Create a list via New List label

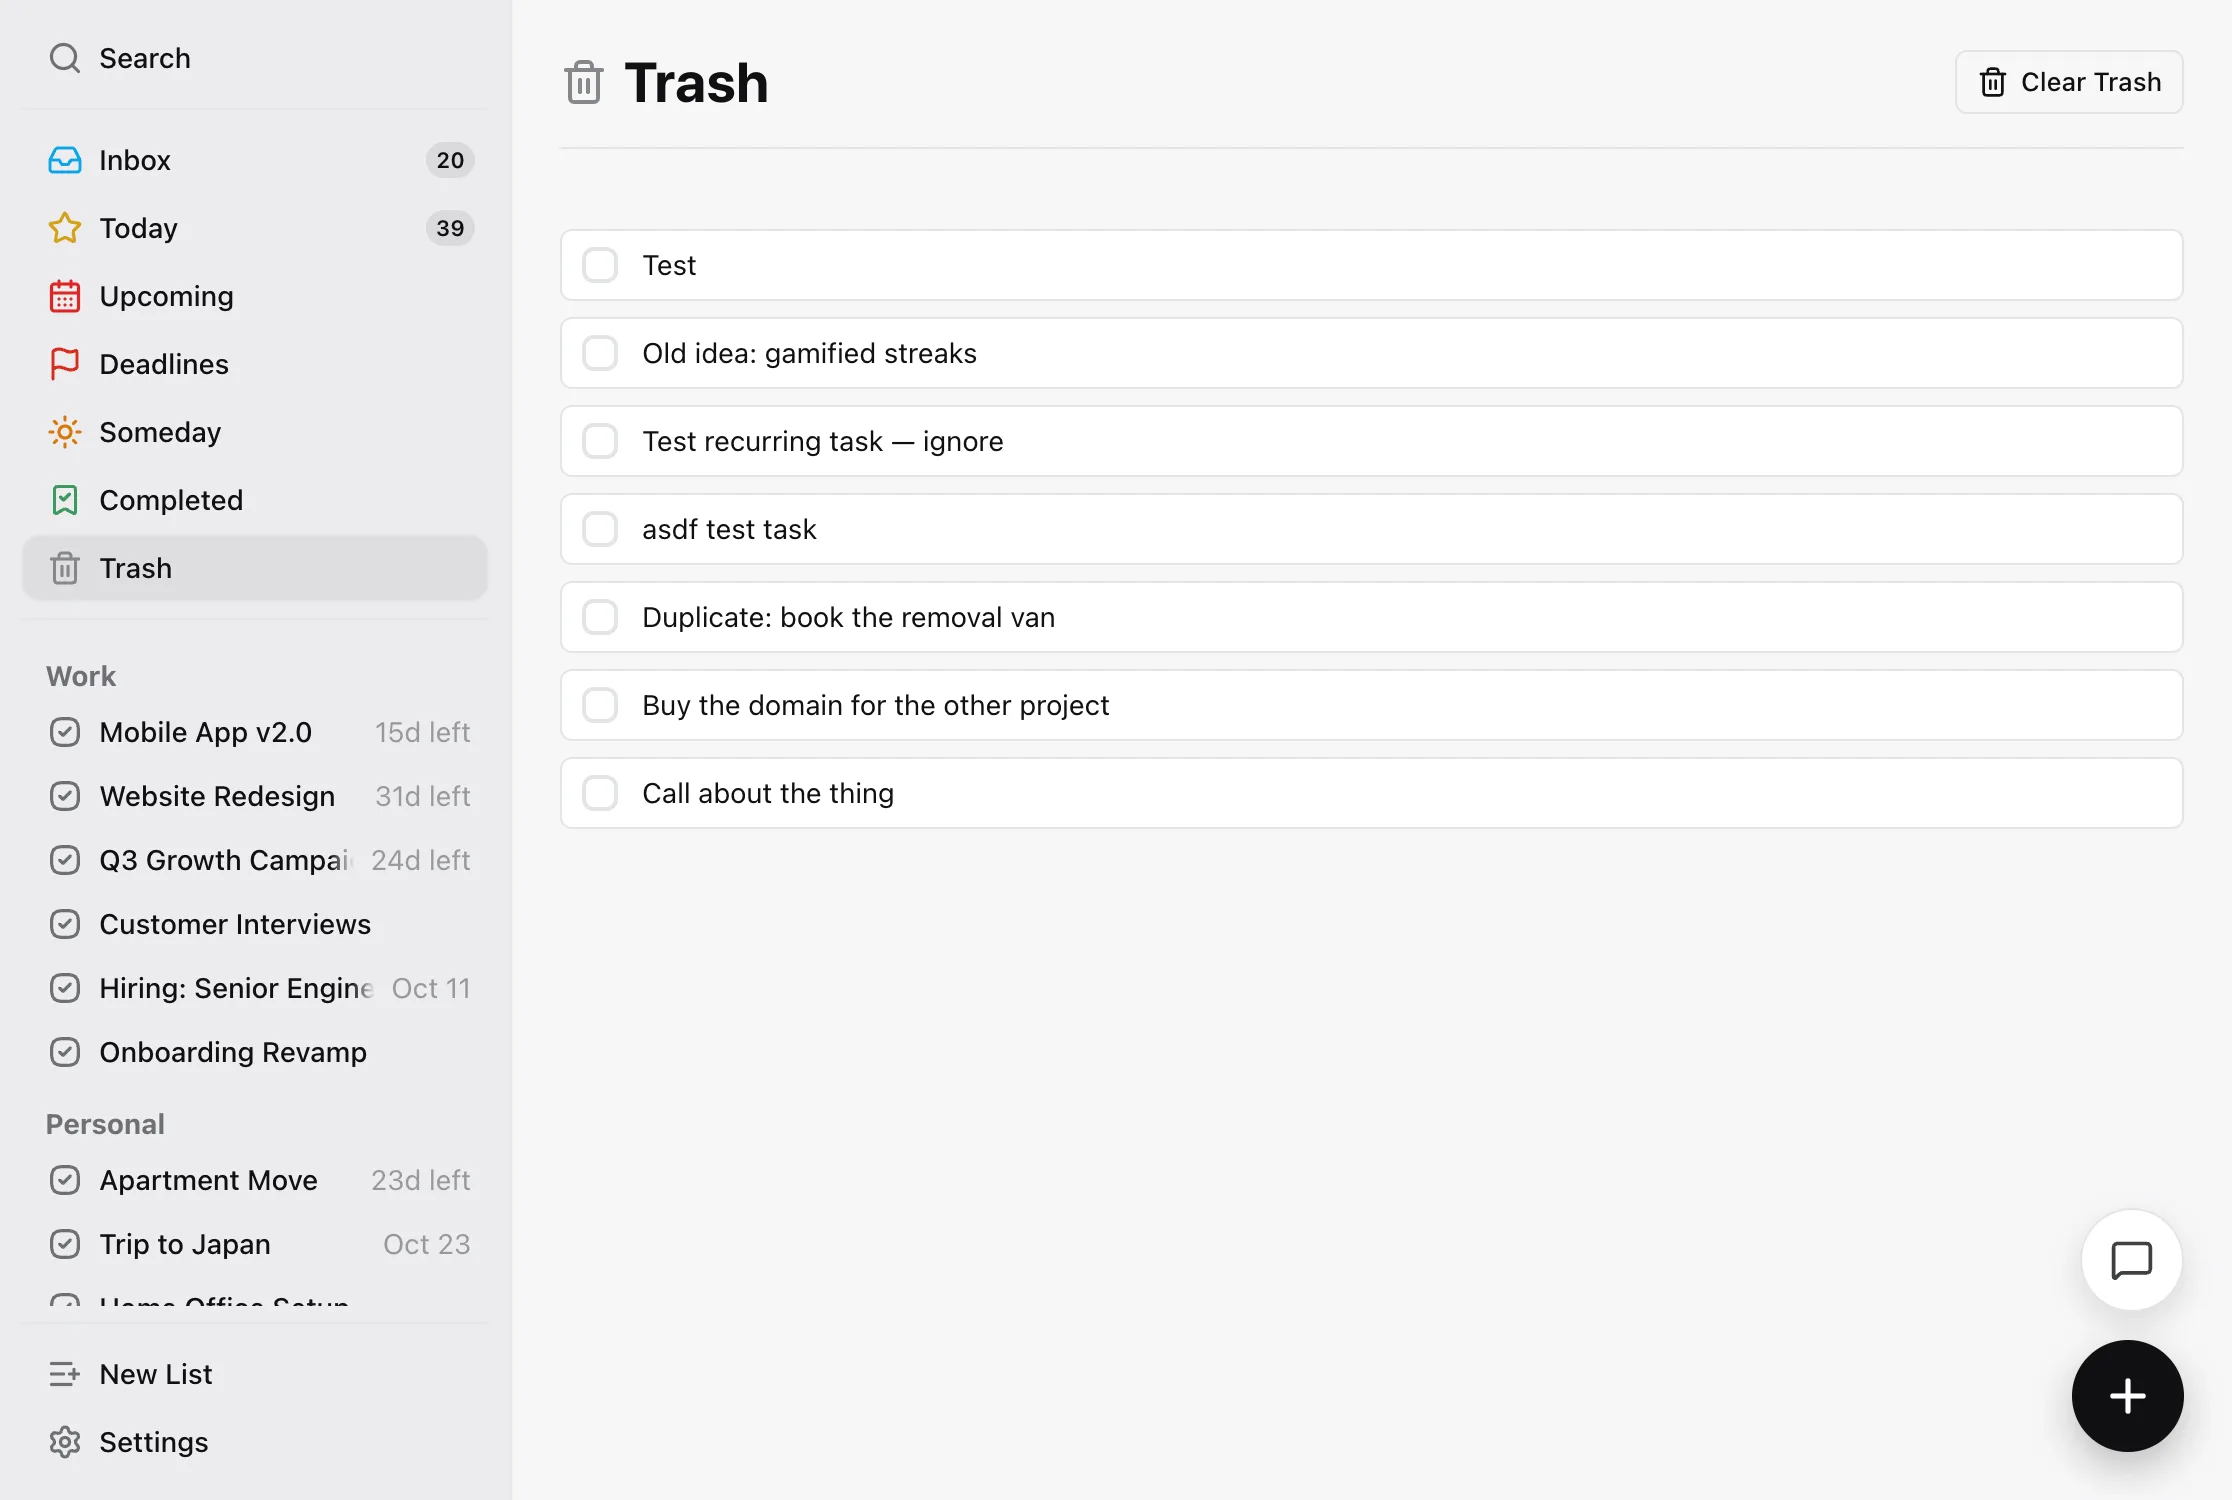[x=156, y=1374]
